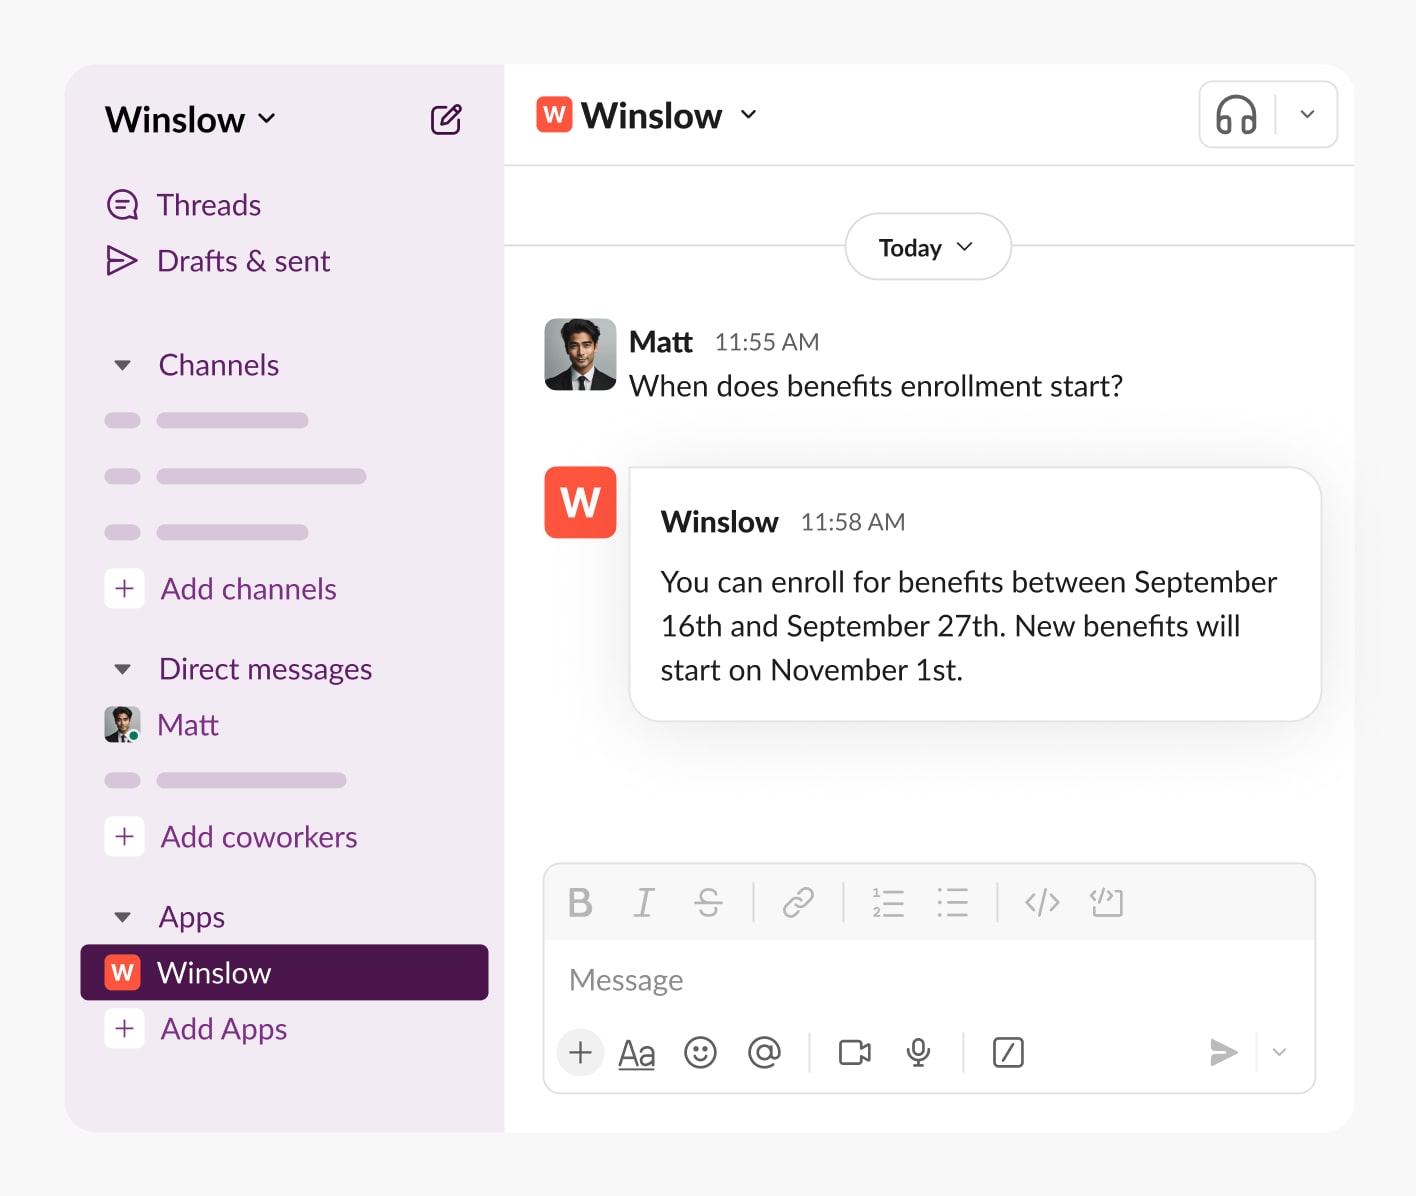The width and height of the screenshot is (1416, 1196).
Task: Click the Add Apps plus icon
Action: 124,1028
